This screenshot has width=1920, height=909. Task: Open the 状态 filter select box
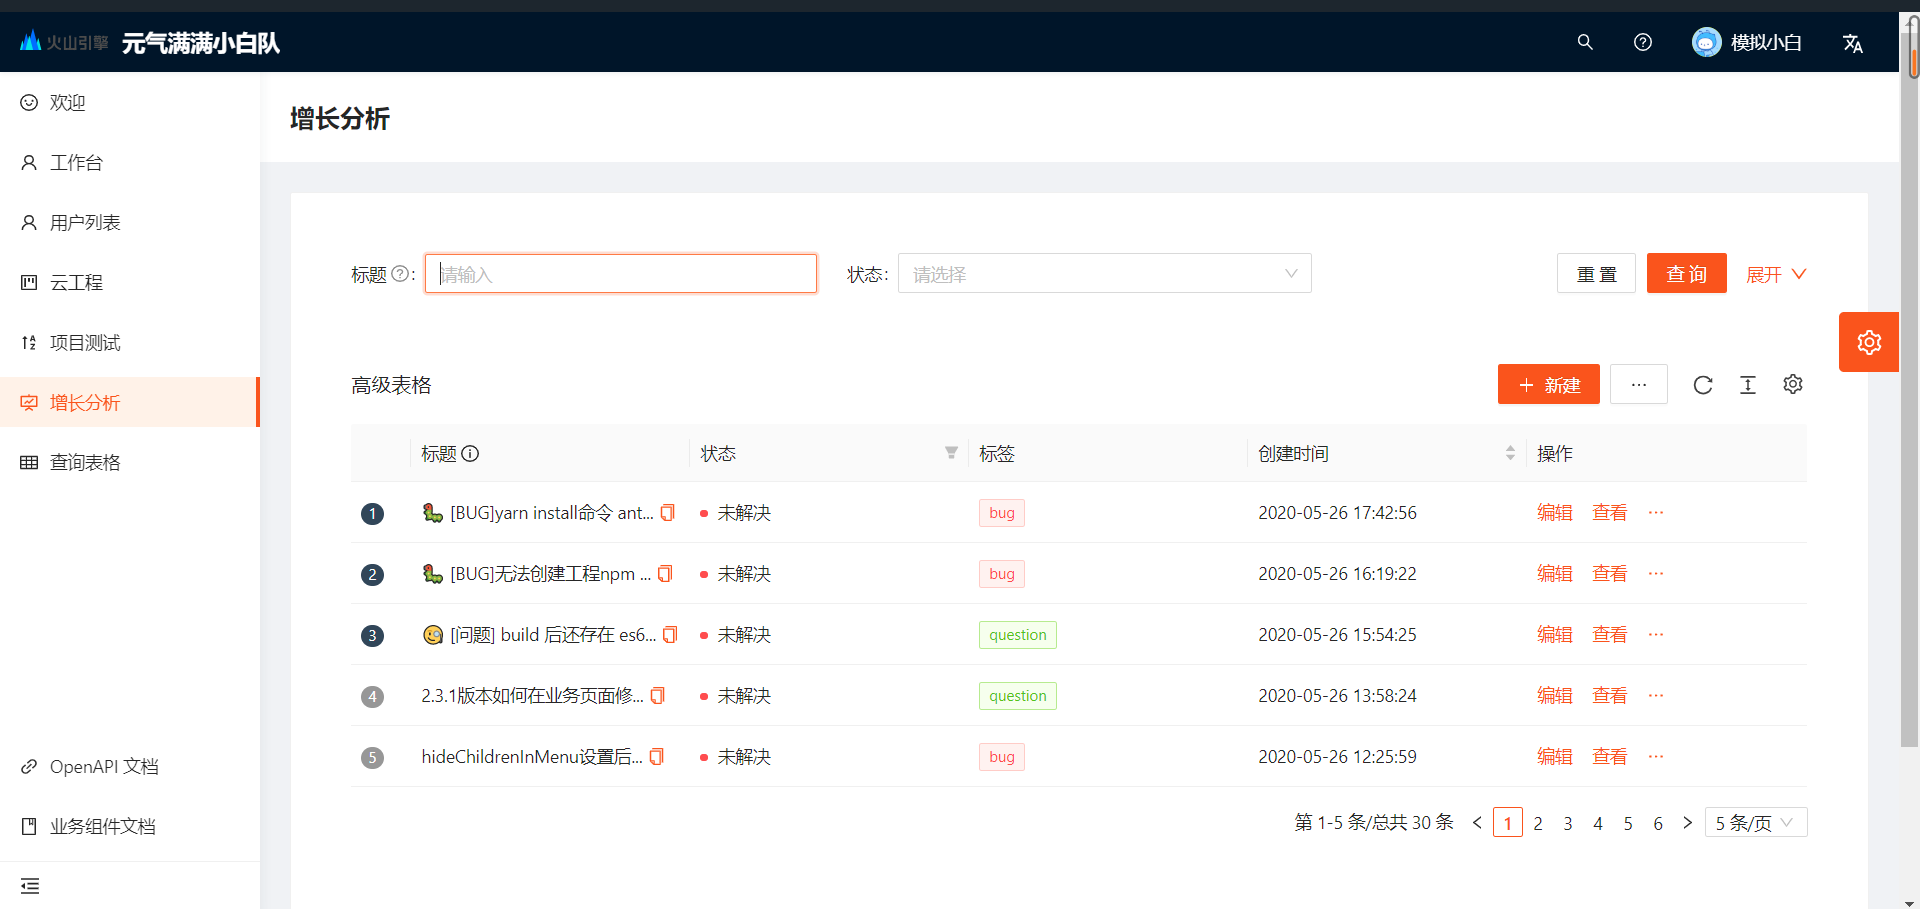click(1105, 273)
